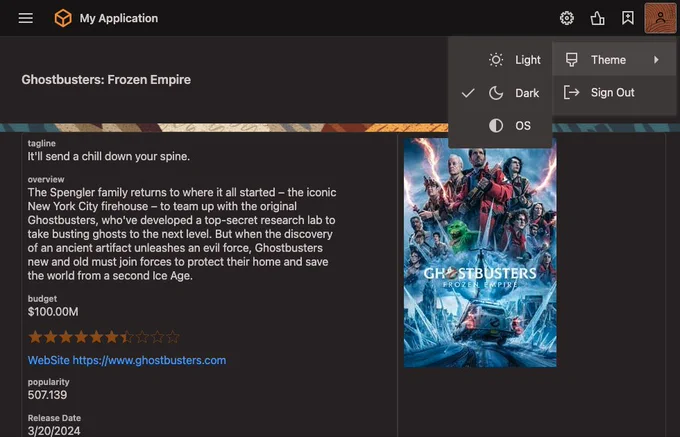
Task: Open the Theme menu entry
Action: (614, 59)
